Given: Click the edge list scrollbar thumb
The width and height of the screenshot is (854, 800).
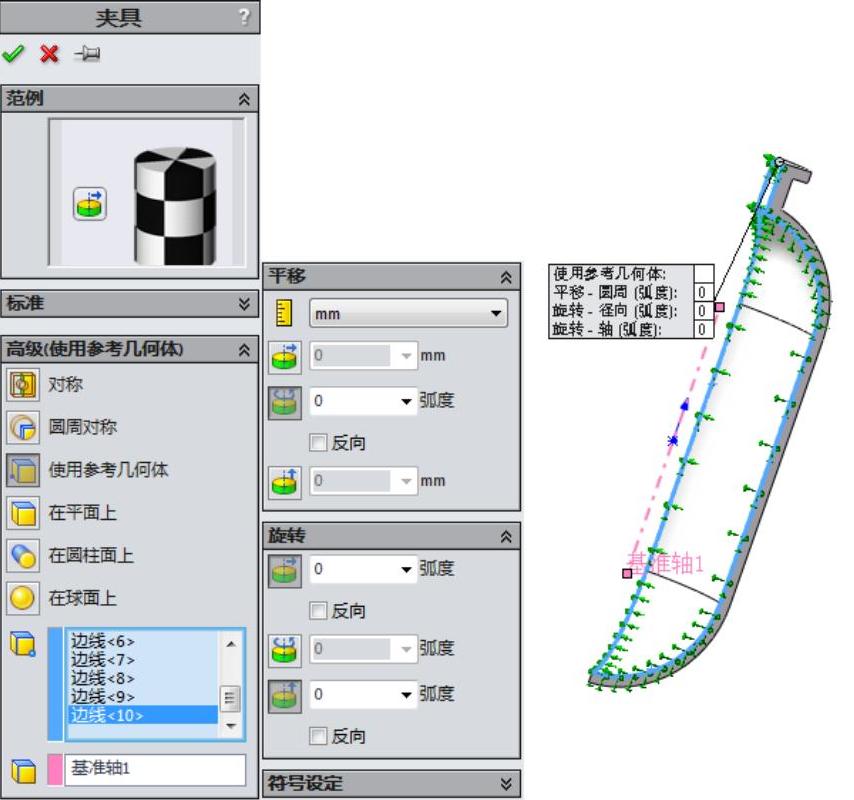Looking at the screenshot, I should tap(229, 698).
